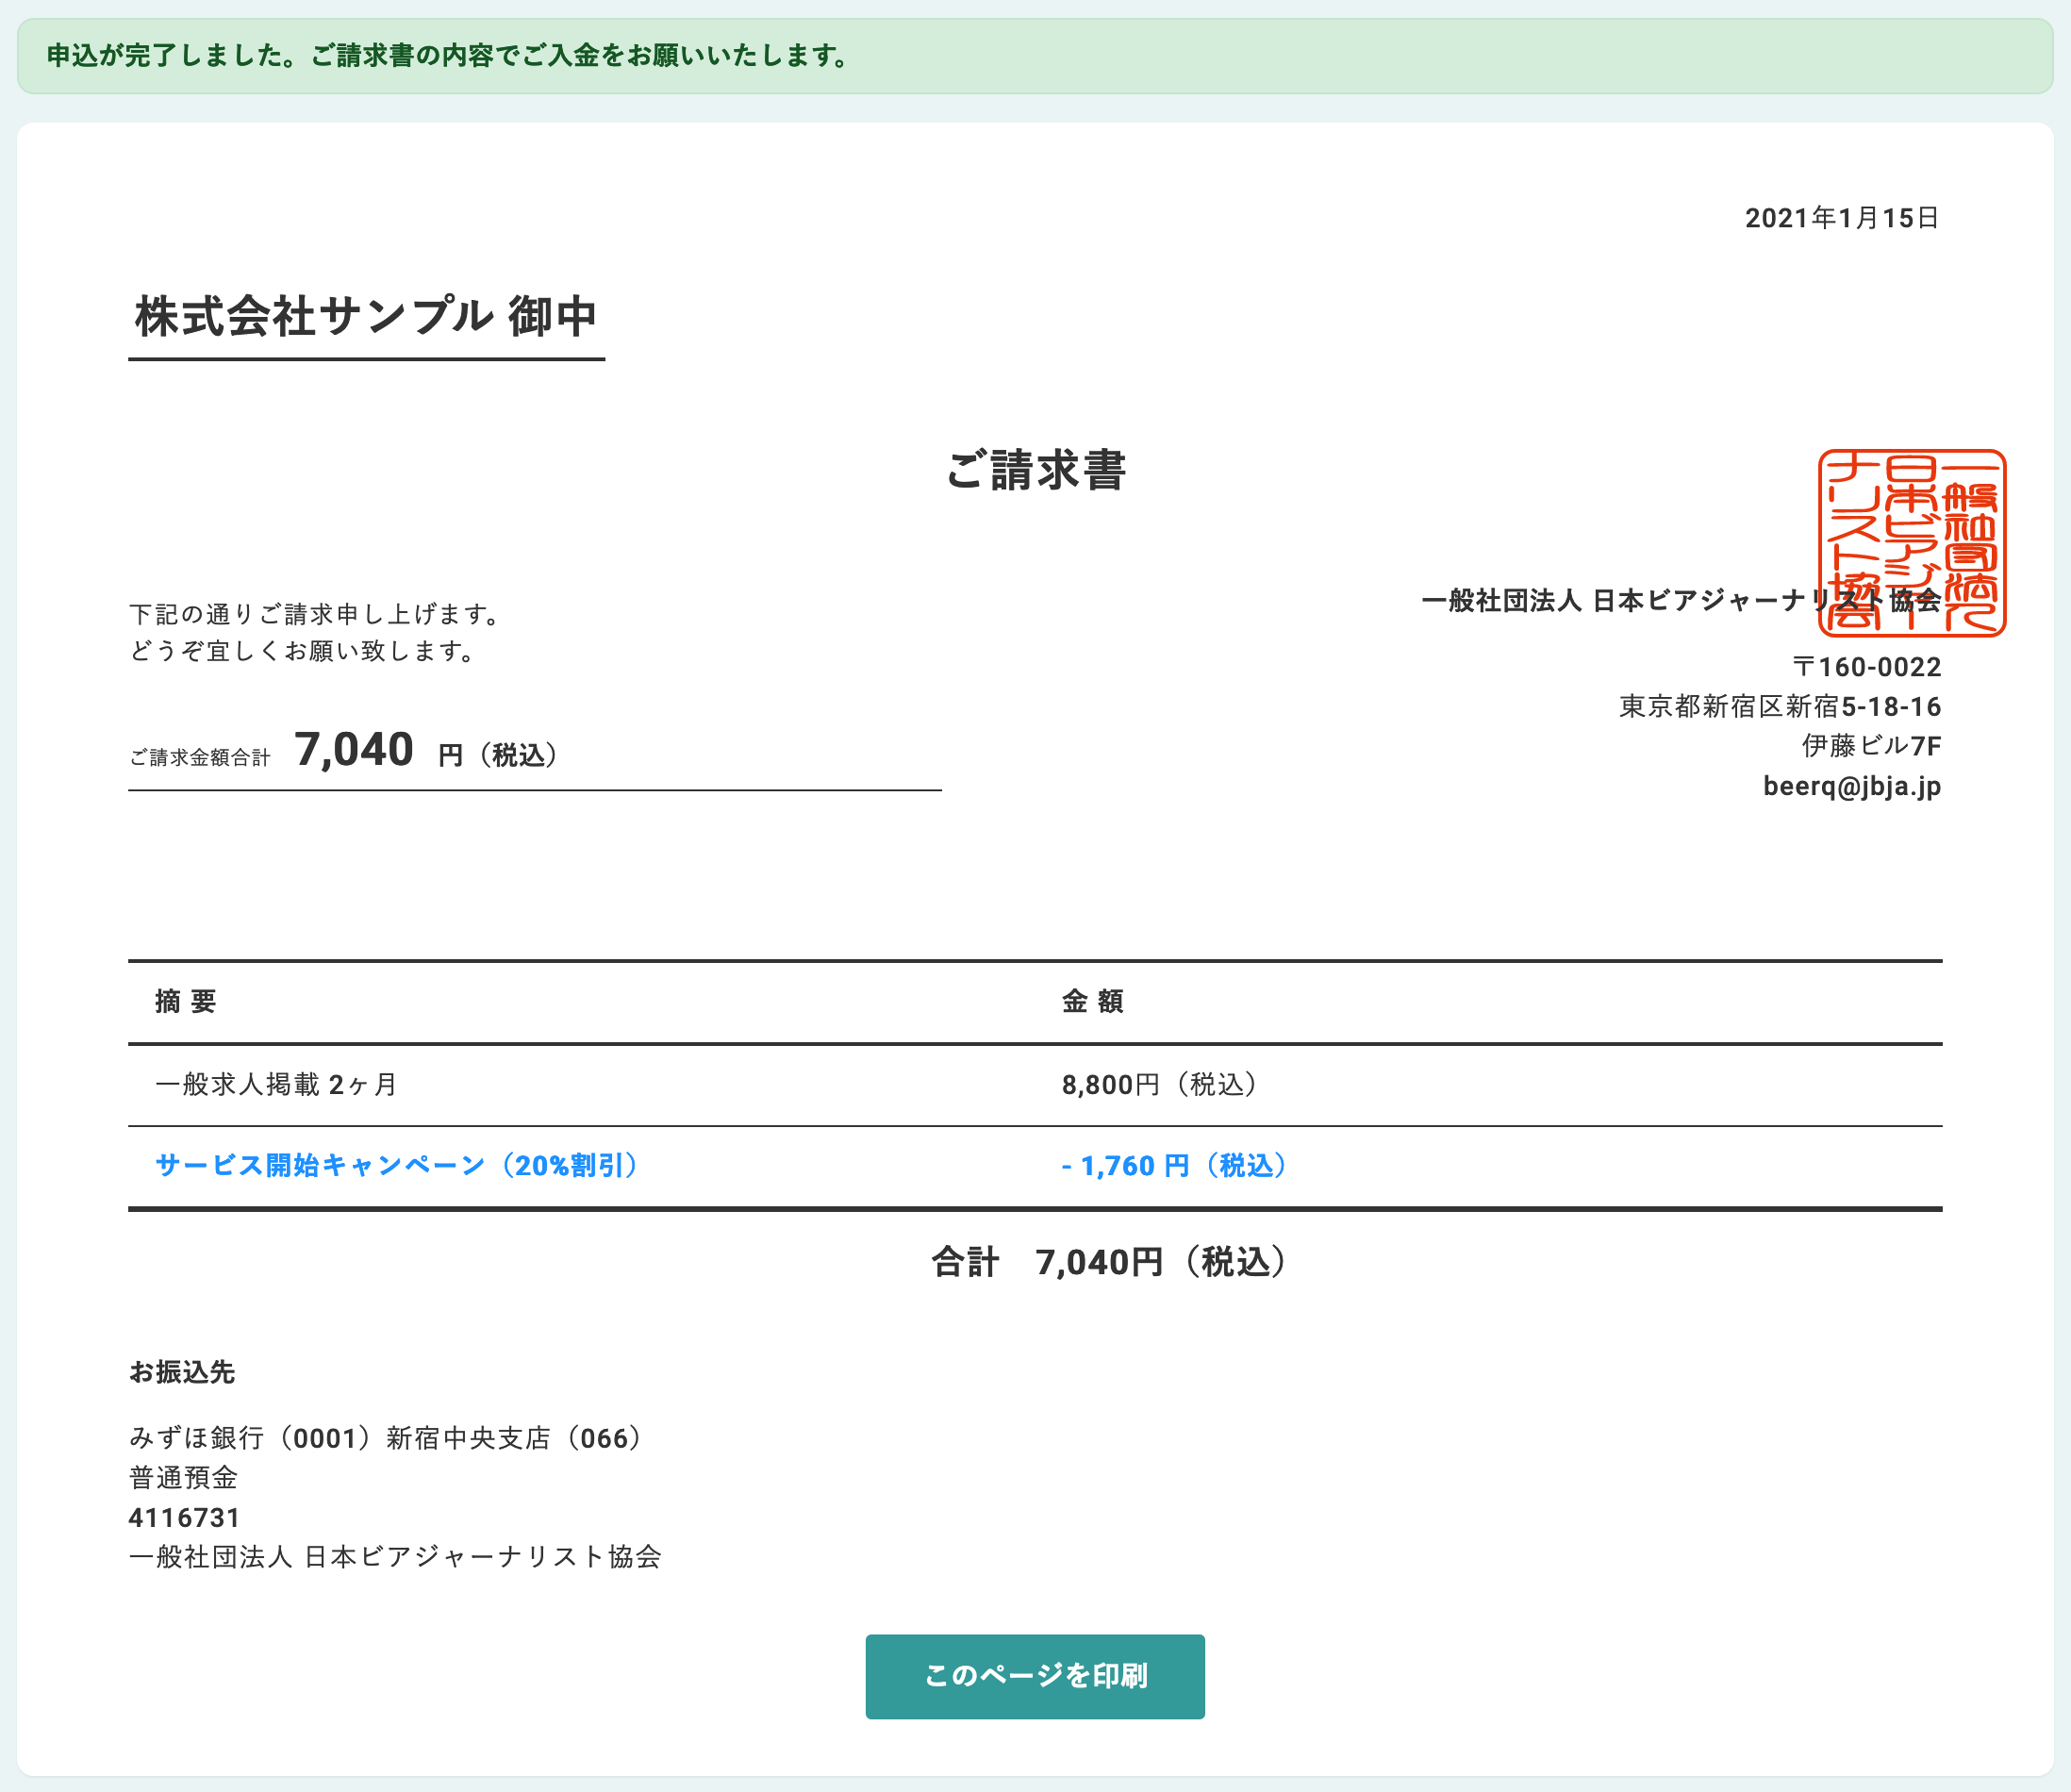The image size is (2071, 1792).
Task: Click the 合計 7,040円 total line
Action: [x=1108, y=1262]
